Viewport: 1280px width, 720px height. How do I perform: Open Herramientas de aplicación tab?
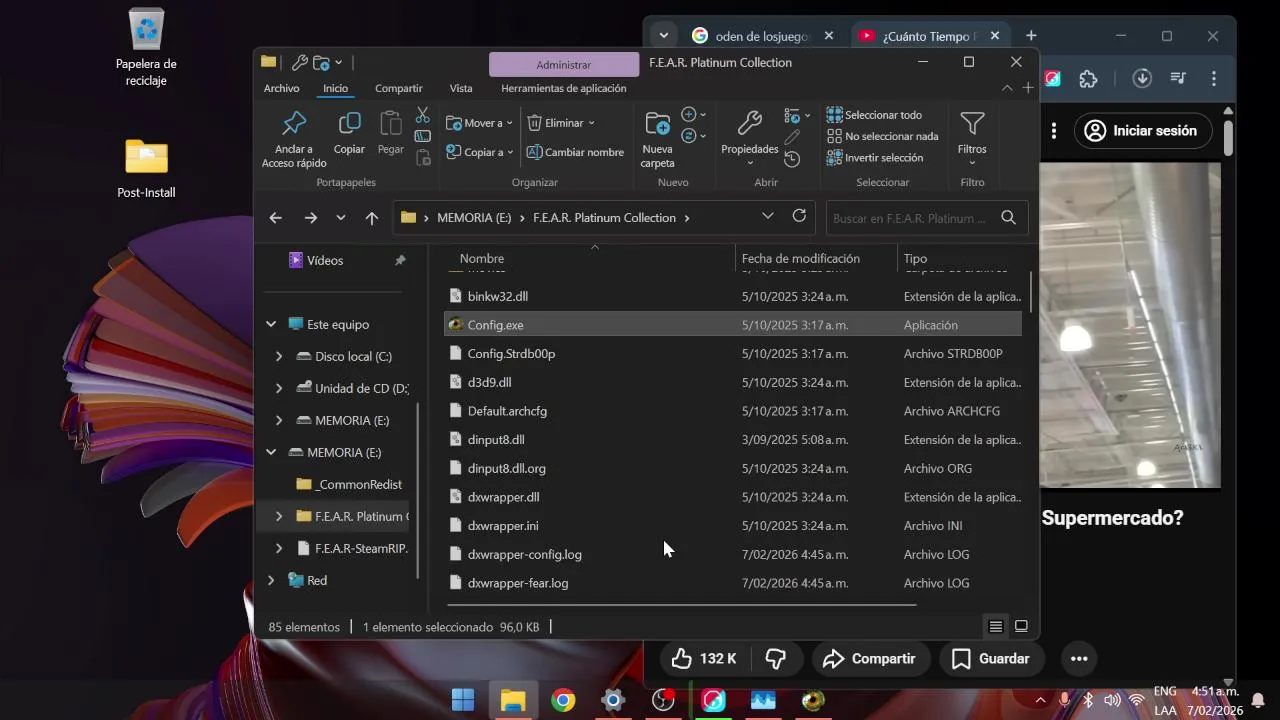[564, 88]
